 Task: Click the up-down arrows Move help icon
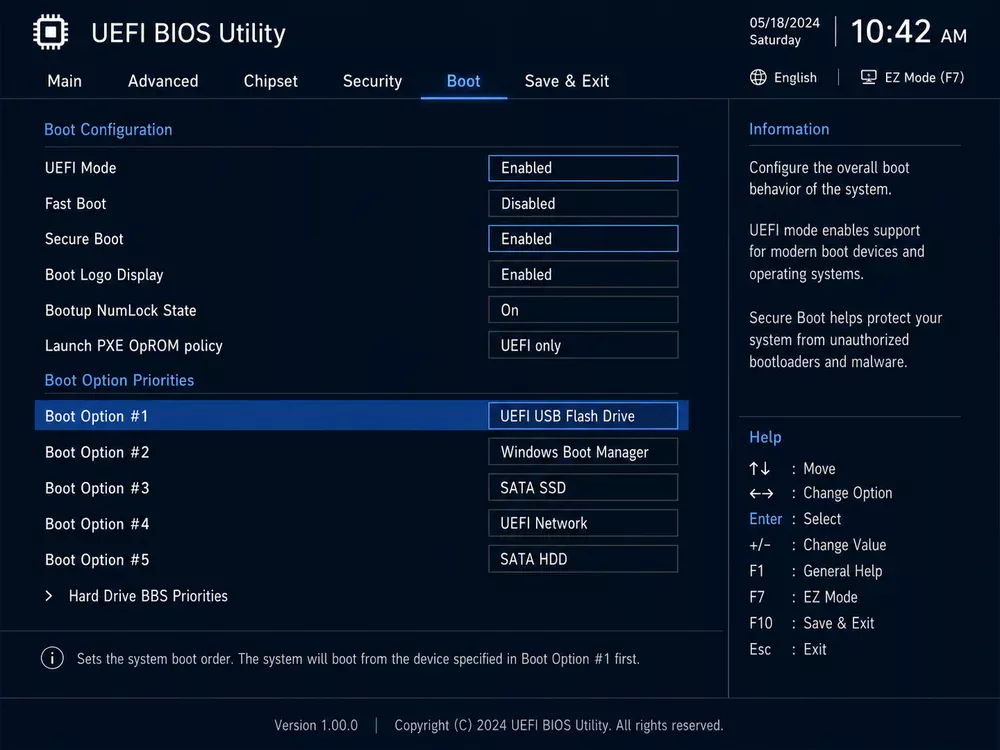tap(760, 469)
